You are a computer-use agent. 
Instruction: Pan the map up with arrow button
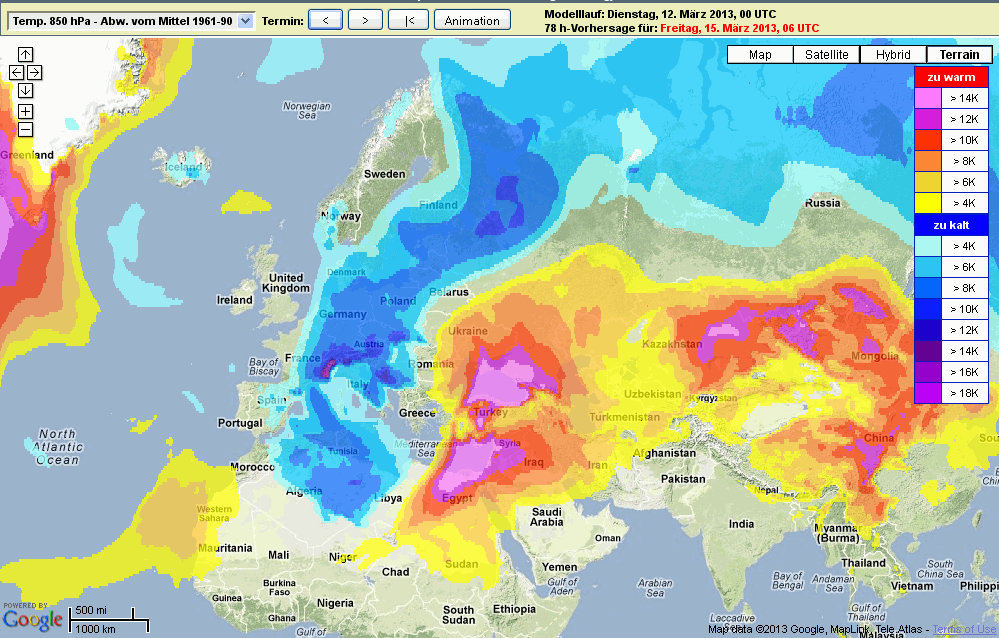(x=26, y=54)
